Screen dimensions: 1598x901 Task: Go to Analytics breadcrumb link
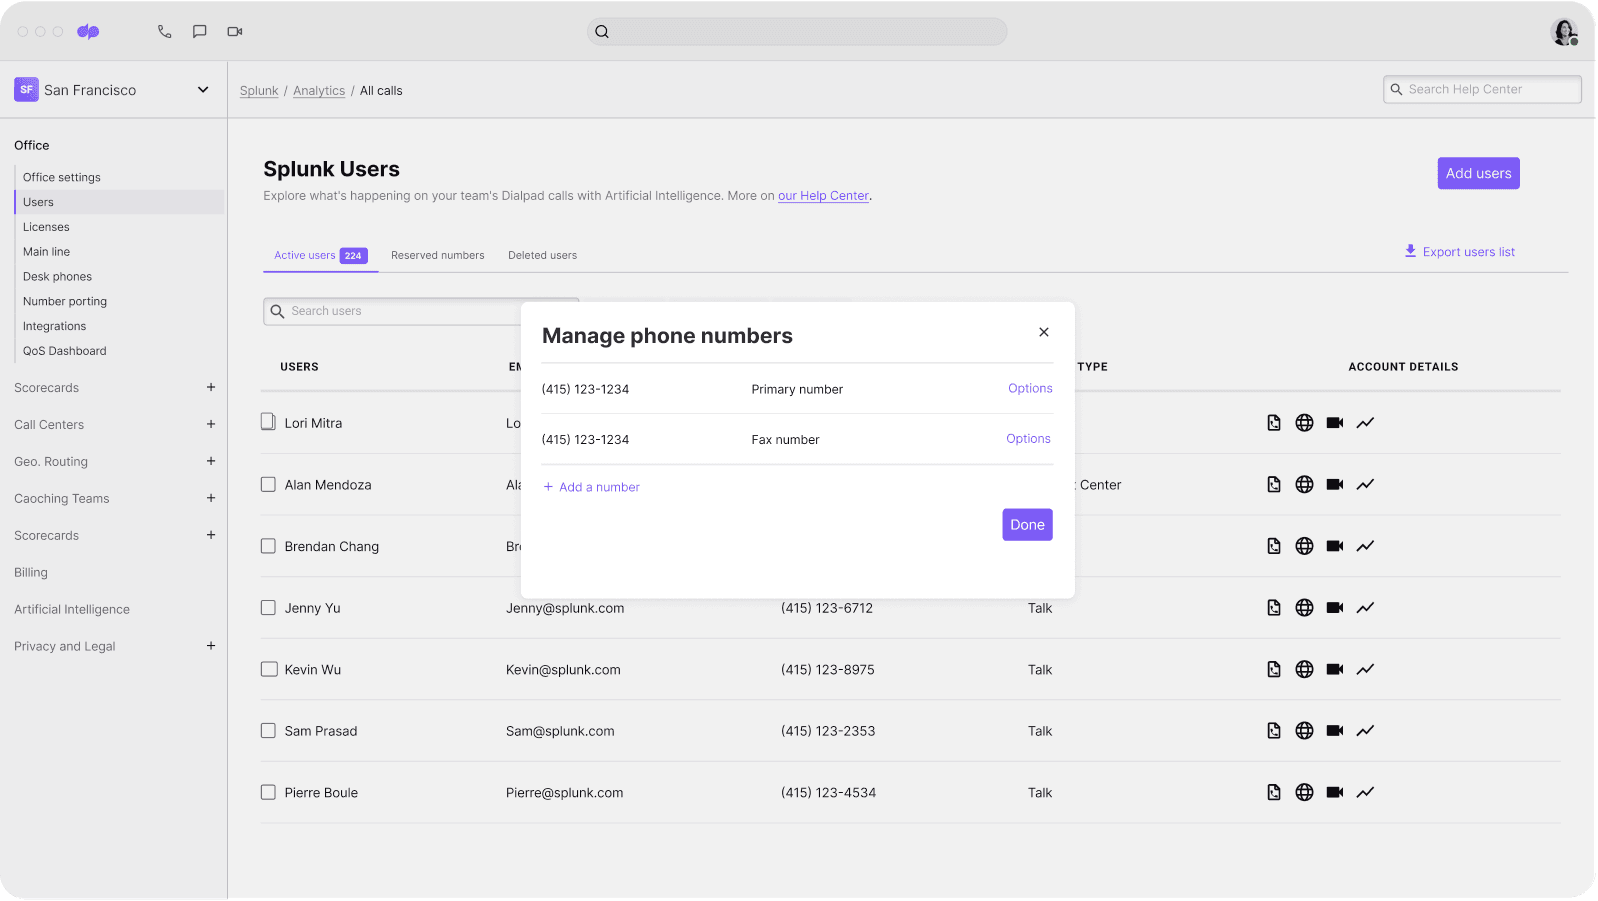click(x=319, y=91)
